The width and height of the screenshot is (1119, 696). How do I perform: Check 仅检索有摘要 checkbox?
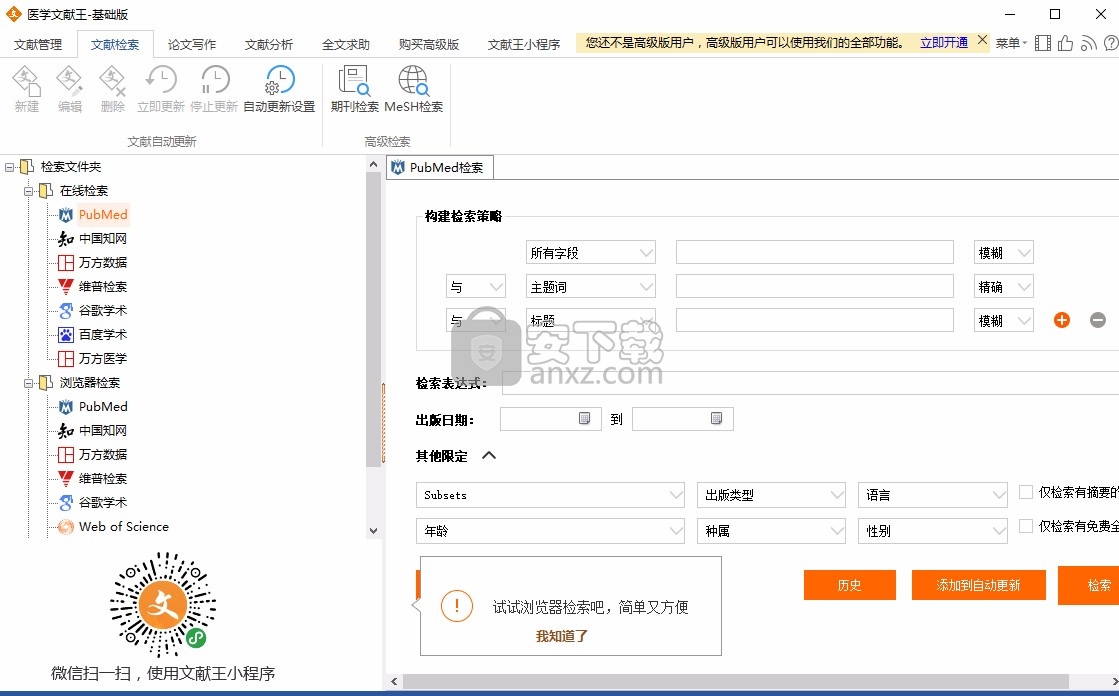[x=1026, y=492]
